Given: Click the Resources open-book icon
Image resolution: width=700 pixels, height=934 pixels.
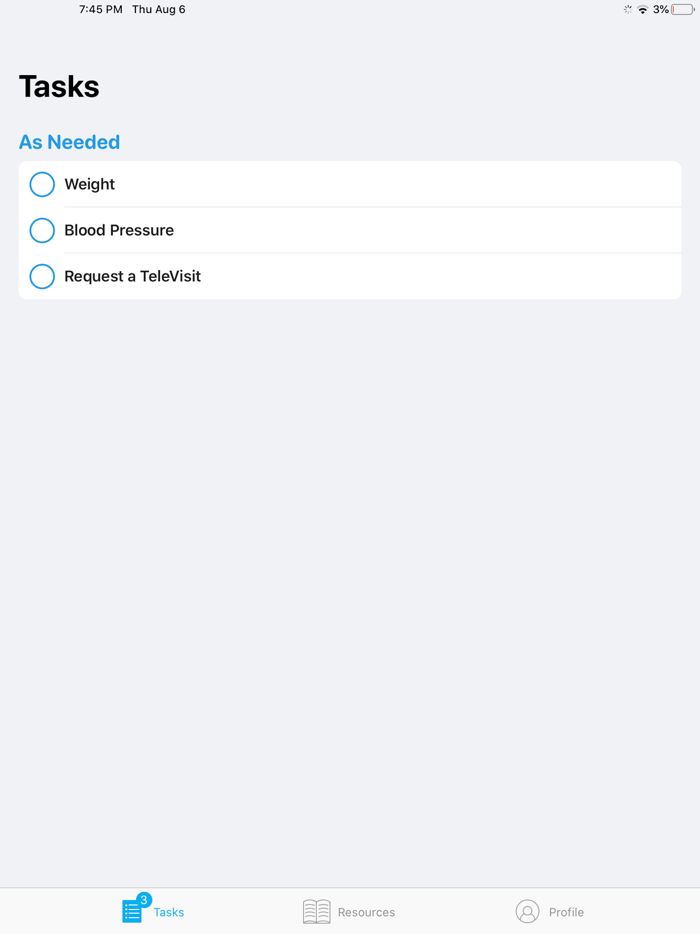Looking at the screenshot, I should (316, 912).
